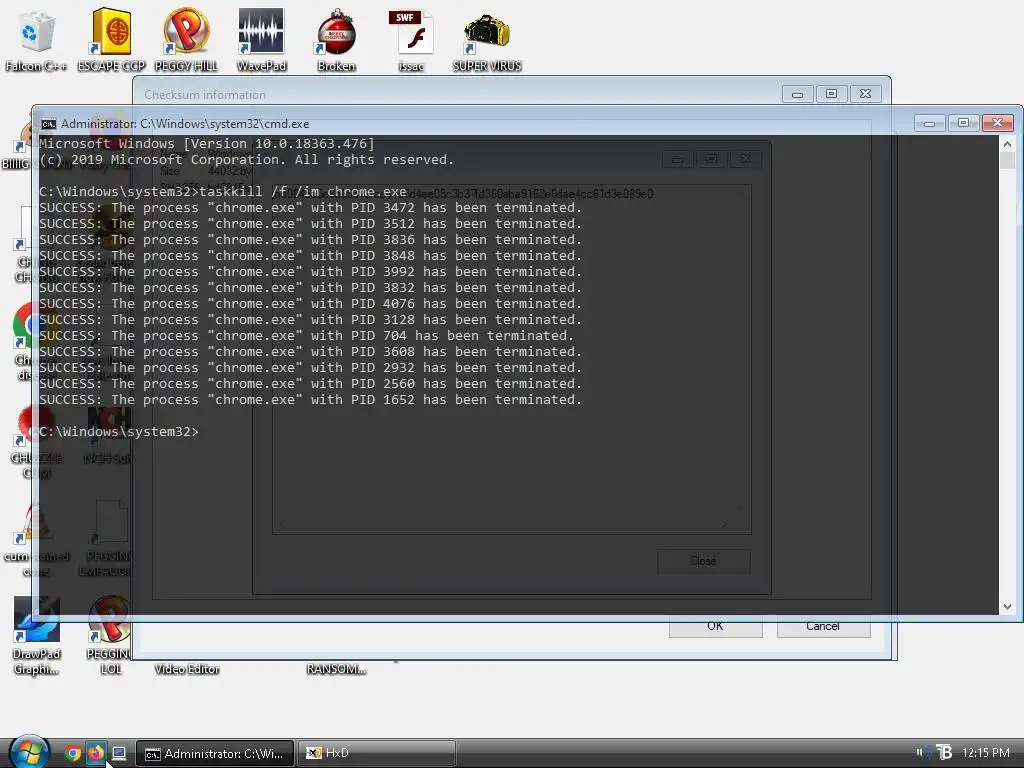The image size is (1024, 768).
Task: Click Cancel in the background HxD dialog
Action: pyautogui.click(x=823, y=626)
